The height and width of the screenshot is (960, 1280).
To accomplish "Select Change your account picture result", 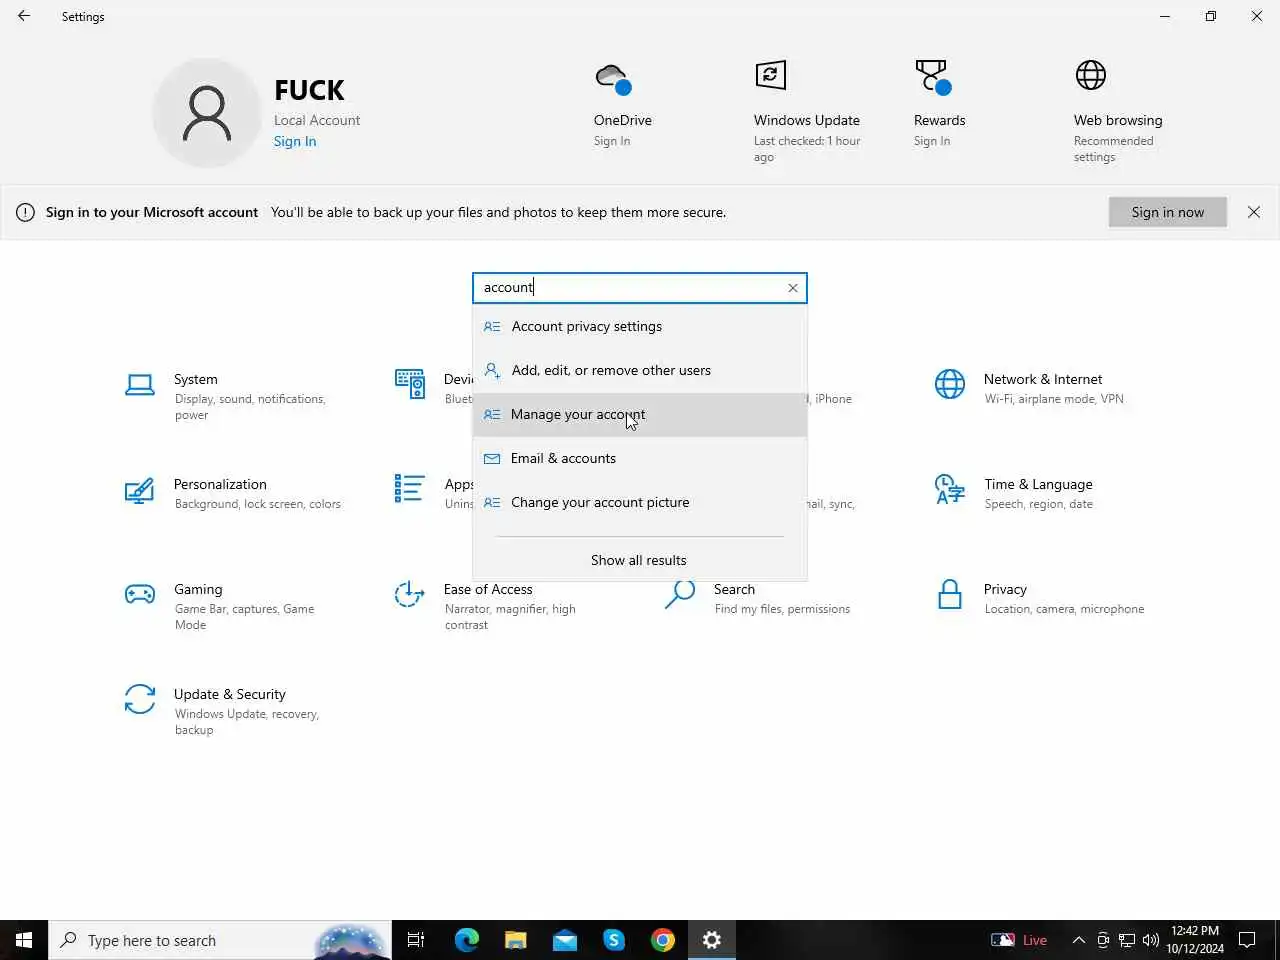I will pyautogui.click(x=640, y=502).
